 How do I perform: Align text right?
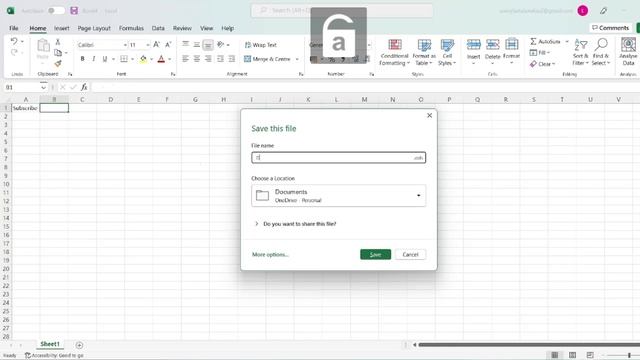(x=208, y=59)
